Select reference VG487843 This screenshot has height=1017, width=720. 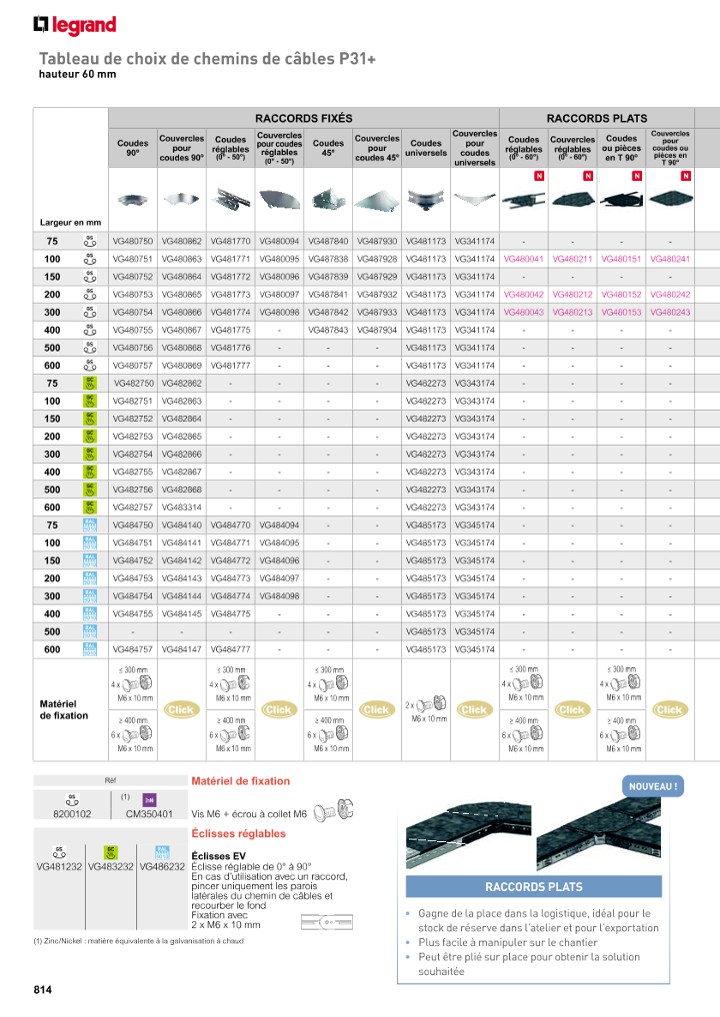pyautogui.click(x=328, y=330)
